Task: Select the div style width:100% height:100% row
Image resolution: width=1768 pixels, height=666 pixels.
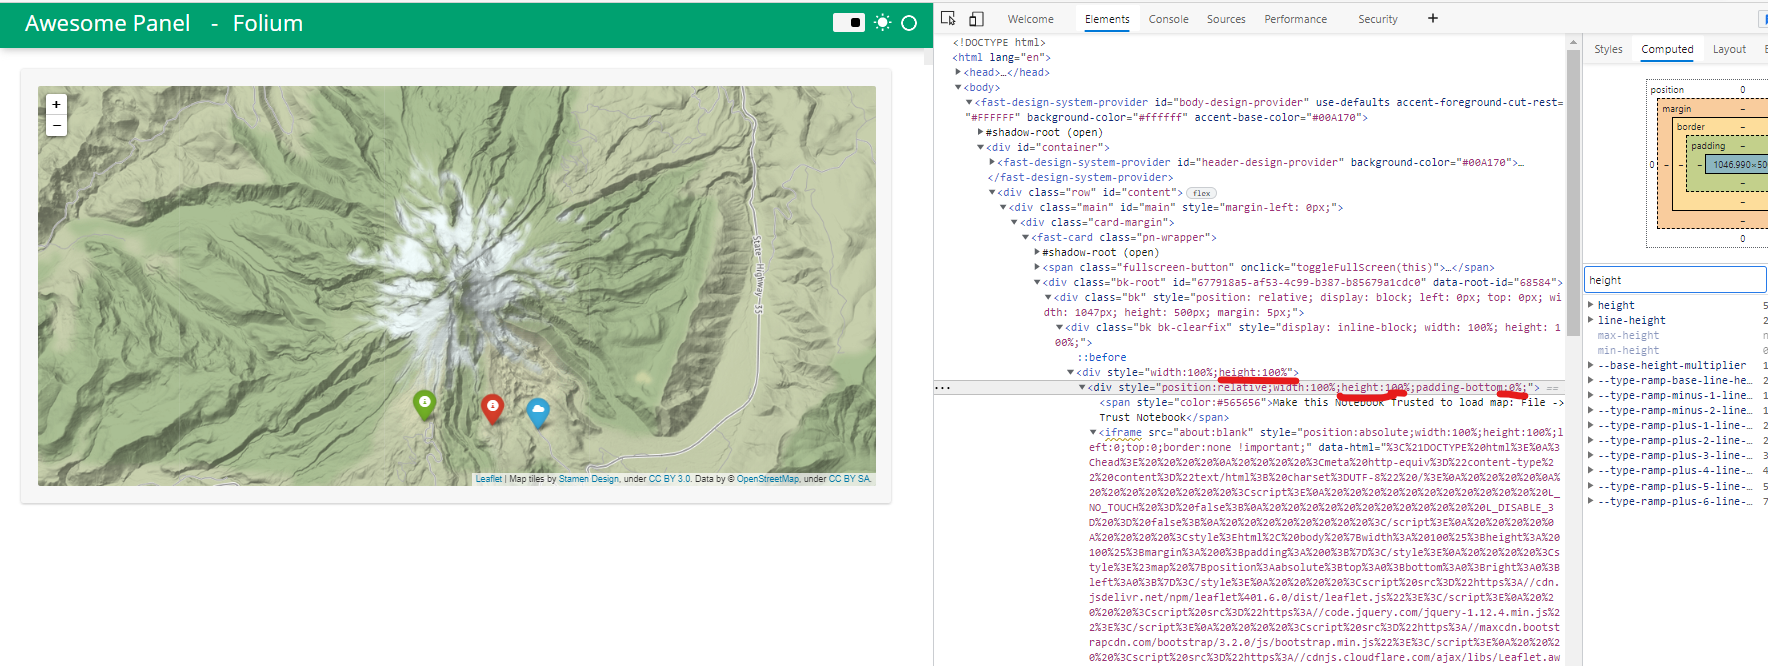Action: (x=1187, y=372)
